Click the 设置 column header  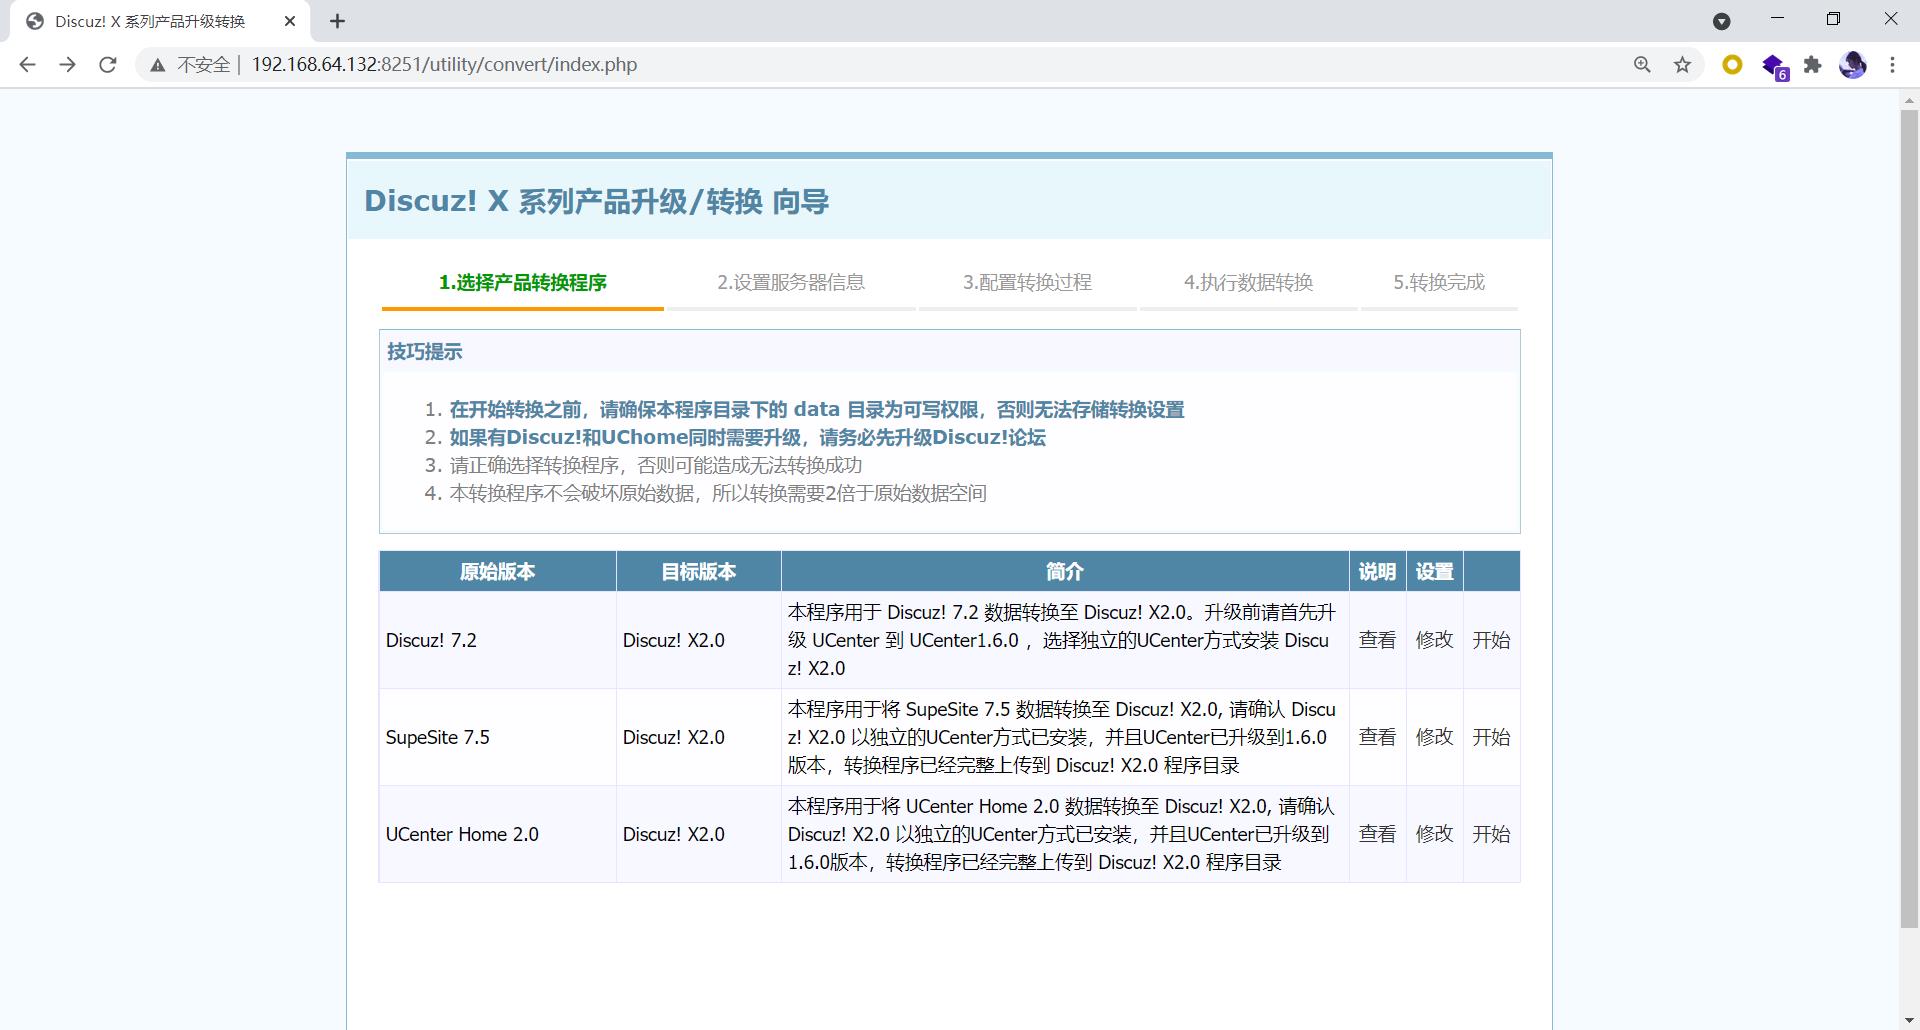(x=1434, y=572)
